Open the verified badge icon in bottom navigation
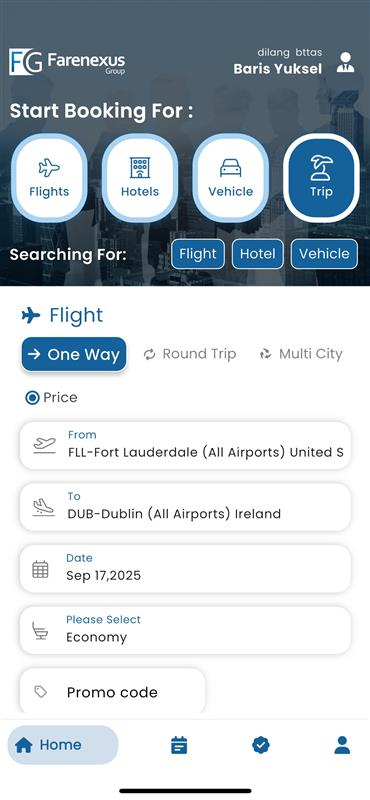 [x=261, y=745]
